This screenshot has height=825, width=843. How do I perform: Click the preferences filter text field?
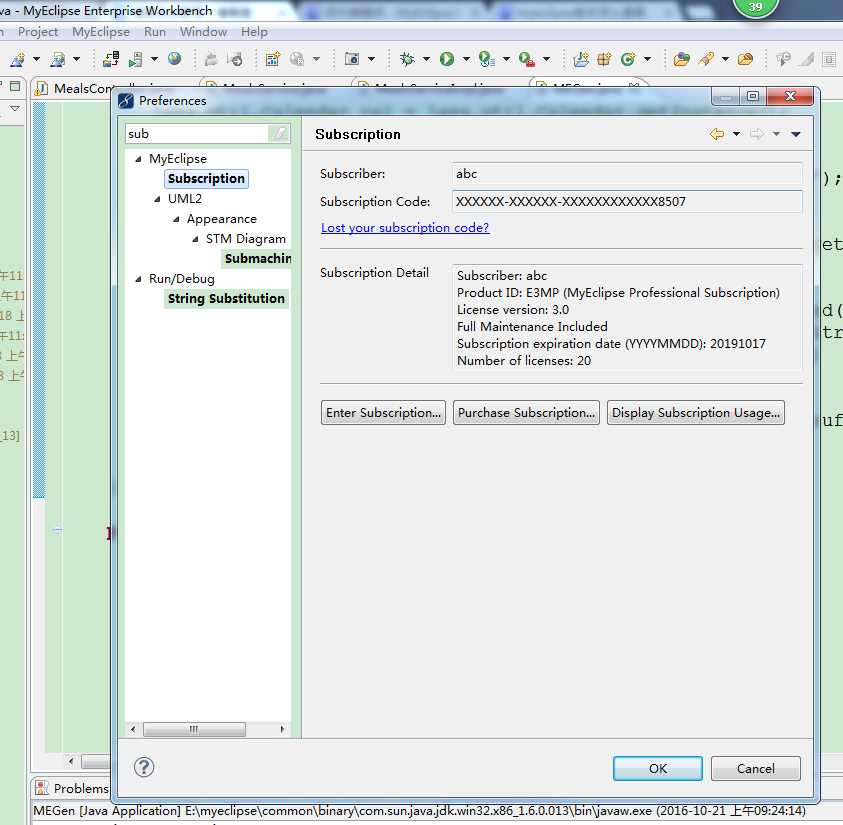click(x=197, y=133)
